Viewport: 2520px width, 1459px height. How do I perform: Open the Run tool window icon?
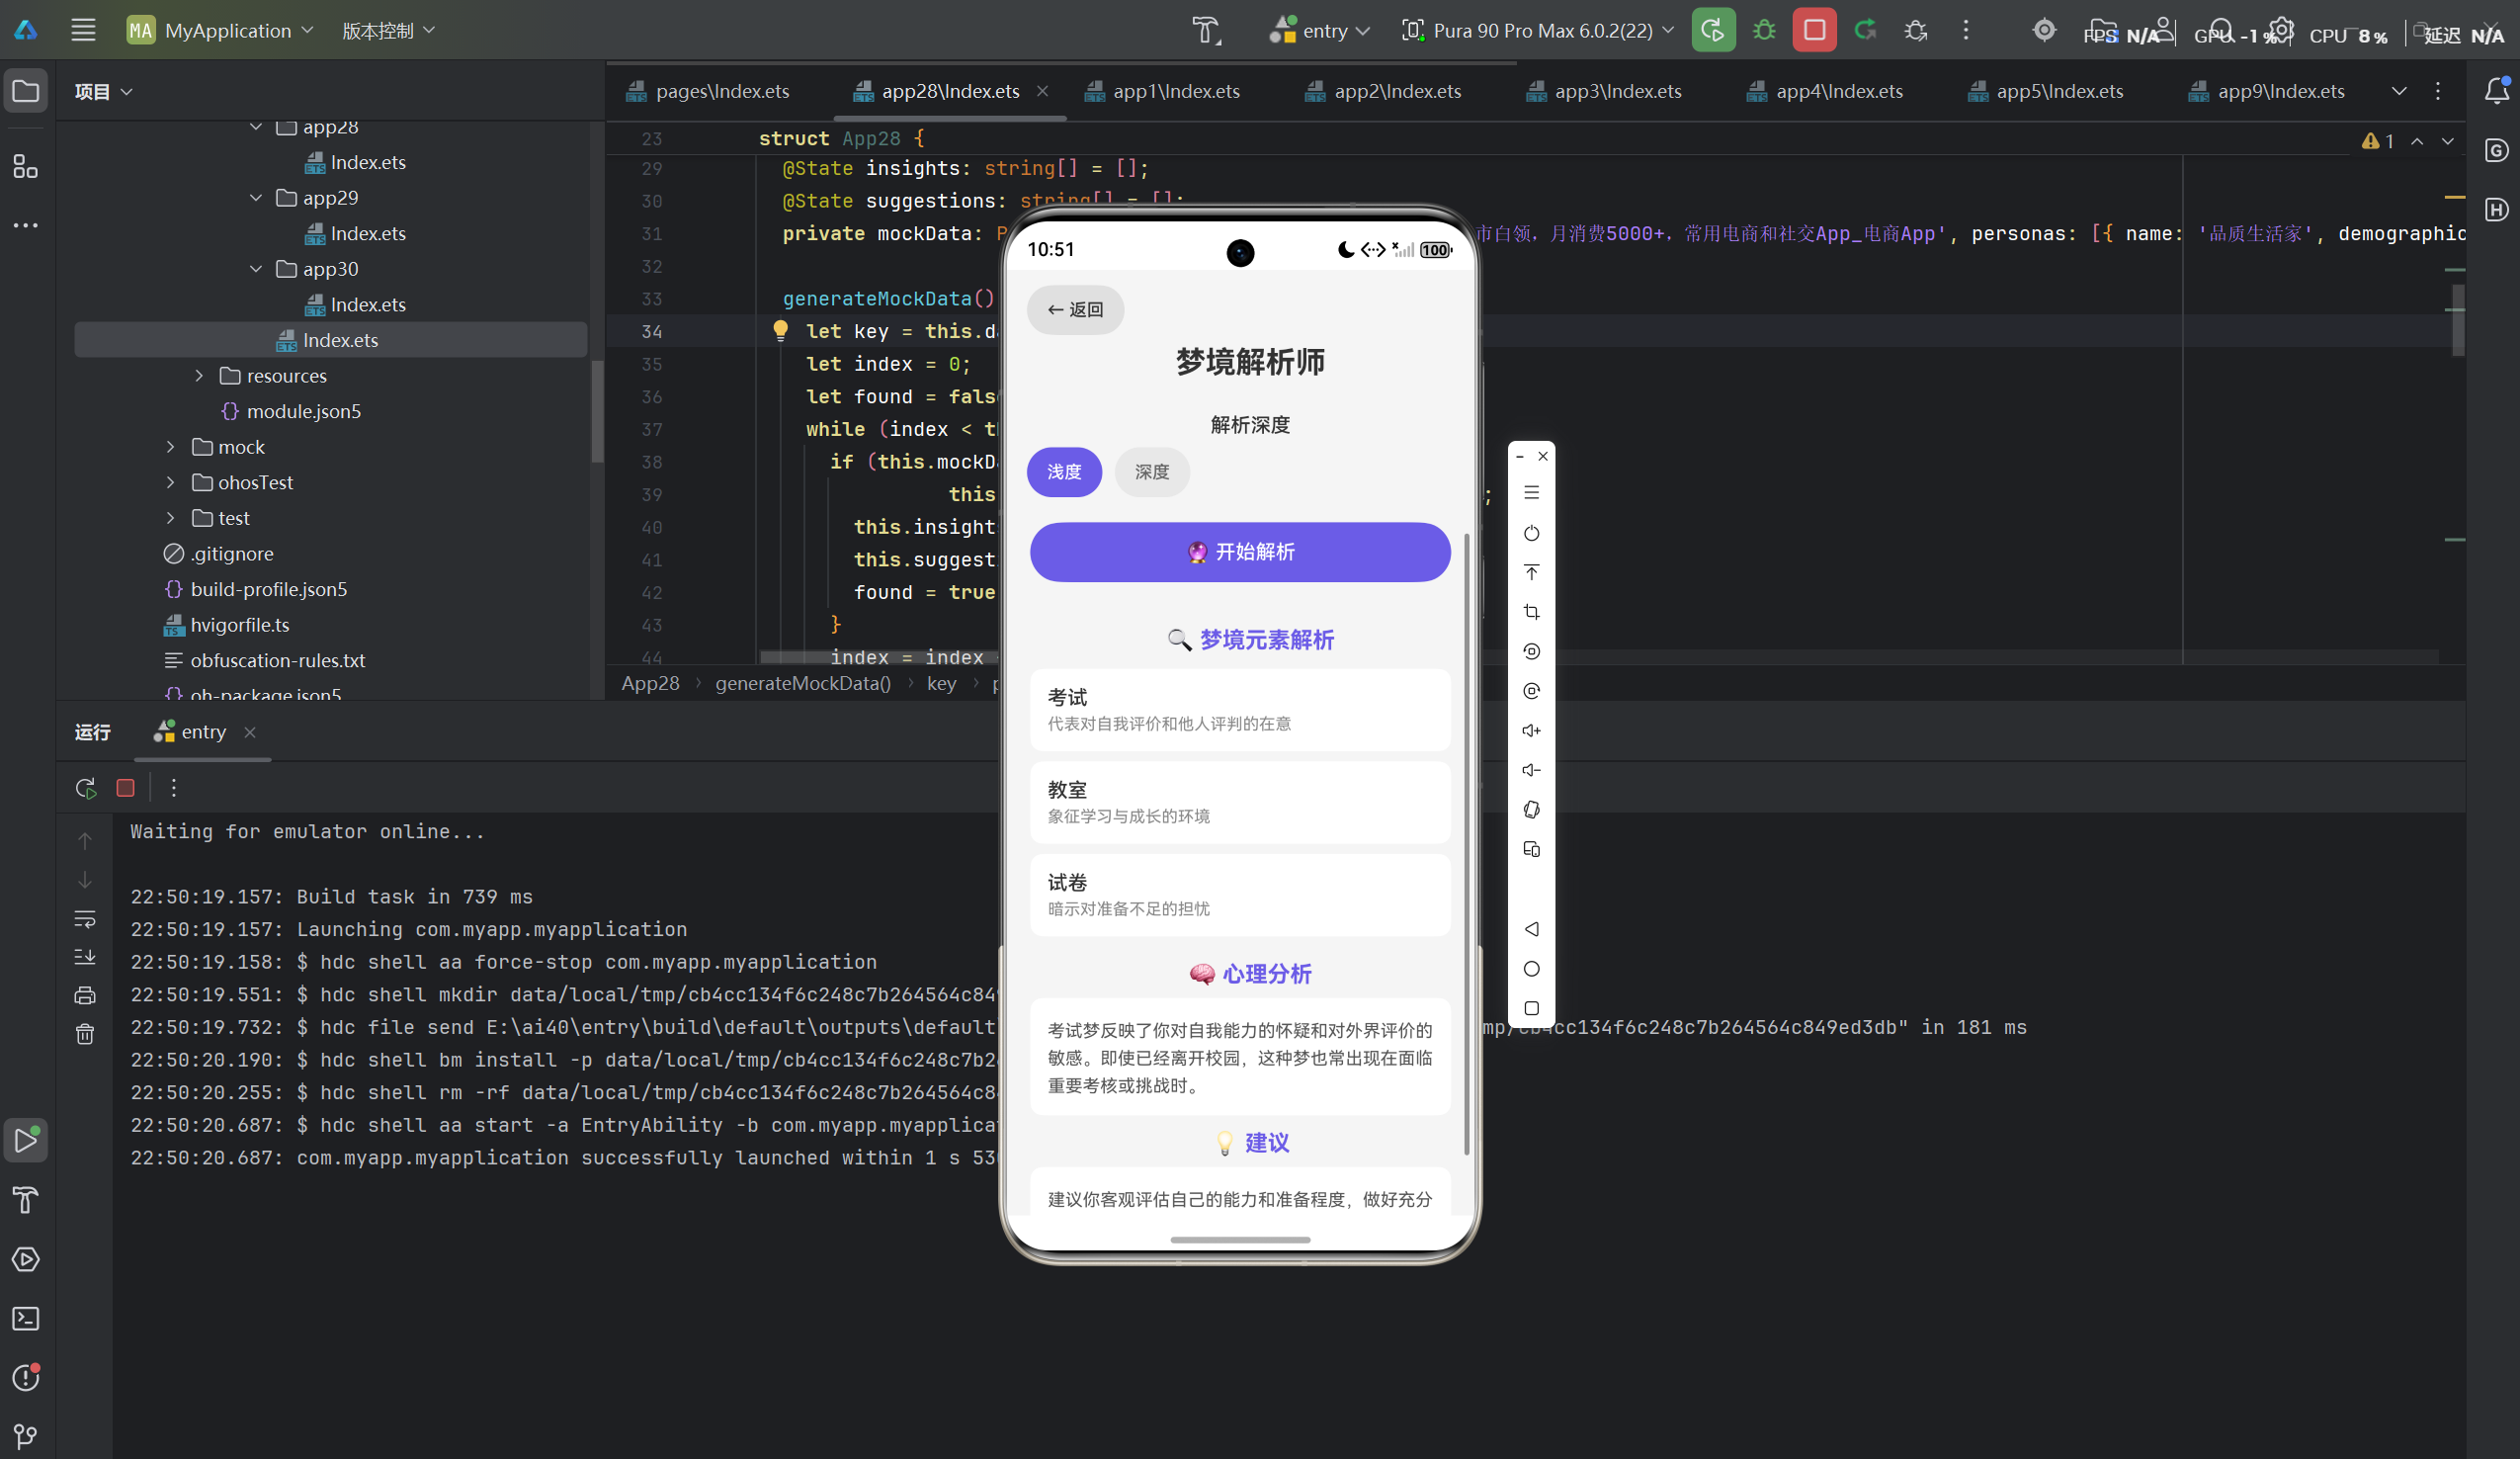[x=25, y=1140]
